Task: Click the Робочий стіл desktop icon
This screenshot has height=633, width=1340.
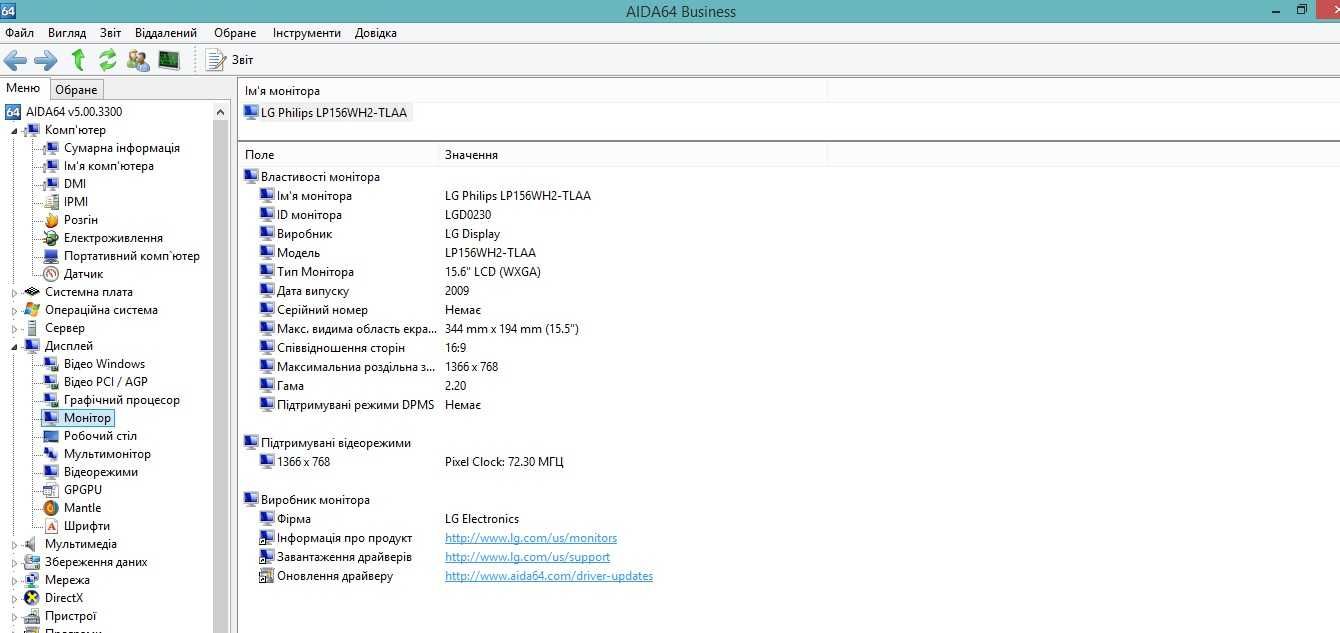Action: (x=51, y=436)
